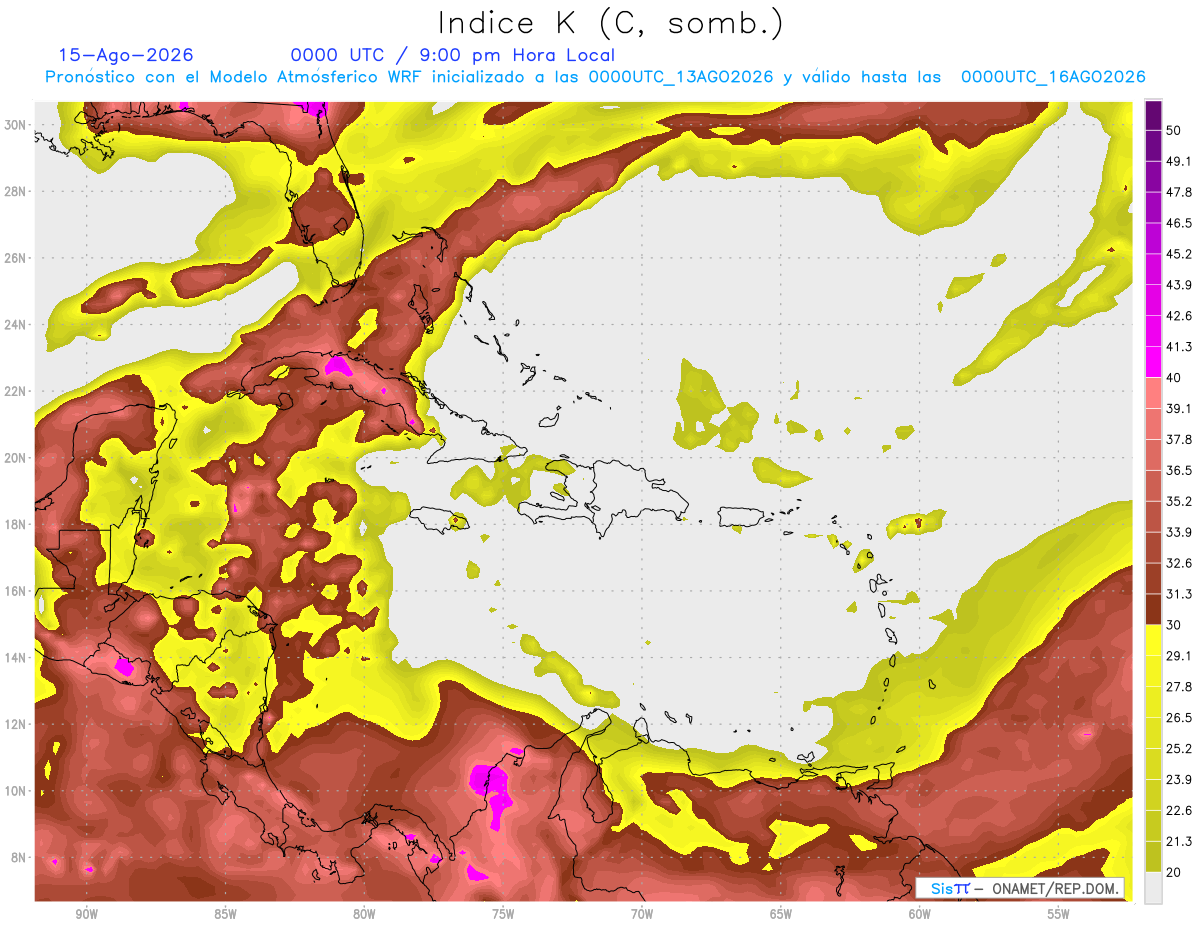Click the '55W' longitude label
The height and width of the screenshot is (927, 1200).
point(1058,914)
